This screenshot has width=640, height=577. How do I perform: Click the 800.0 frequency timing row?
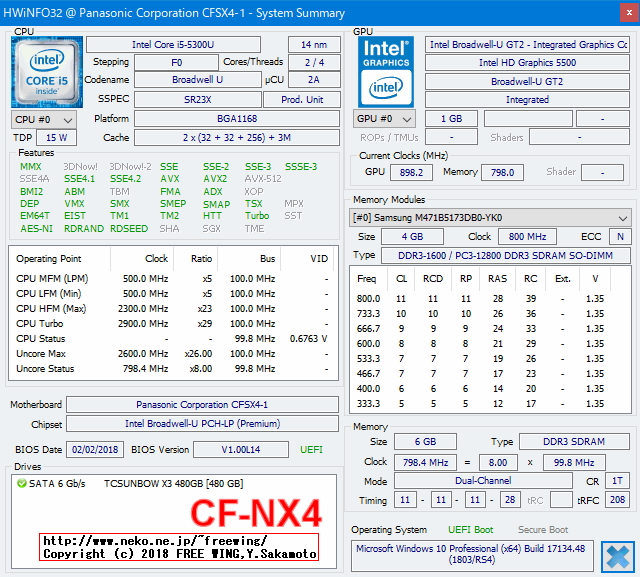click(x=490, y=299)
